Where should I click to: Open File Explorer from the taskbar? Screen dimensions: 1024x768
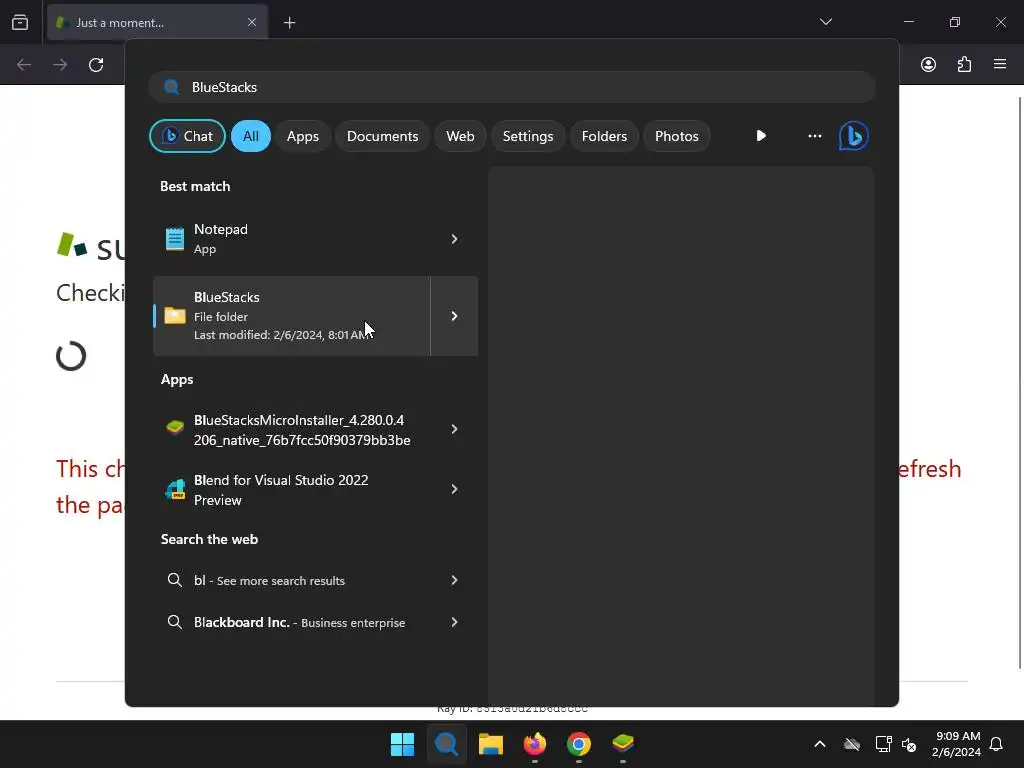click(x=490, y=744)
